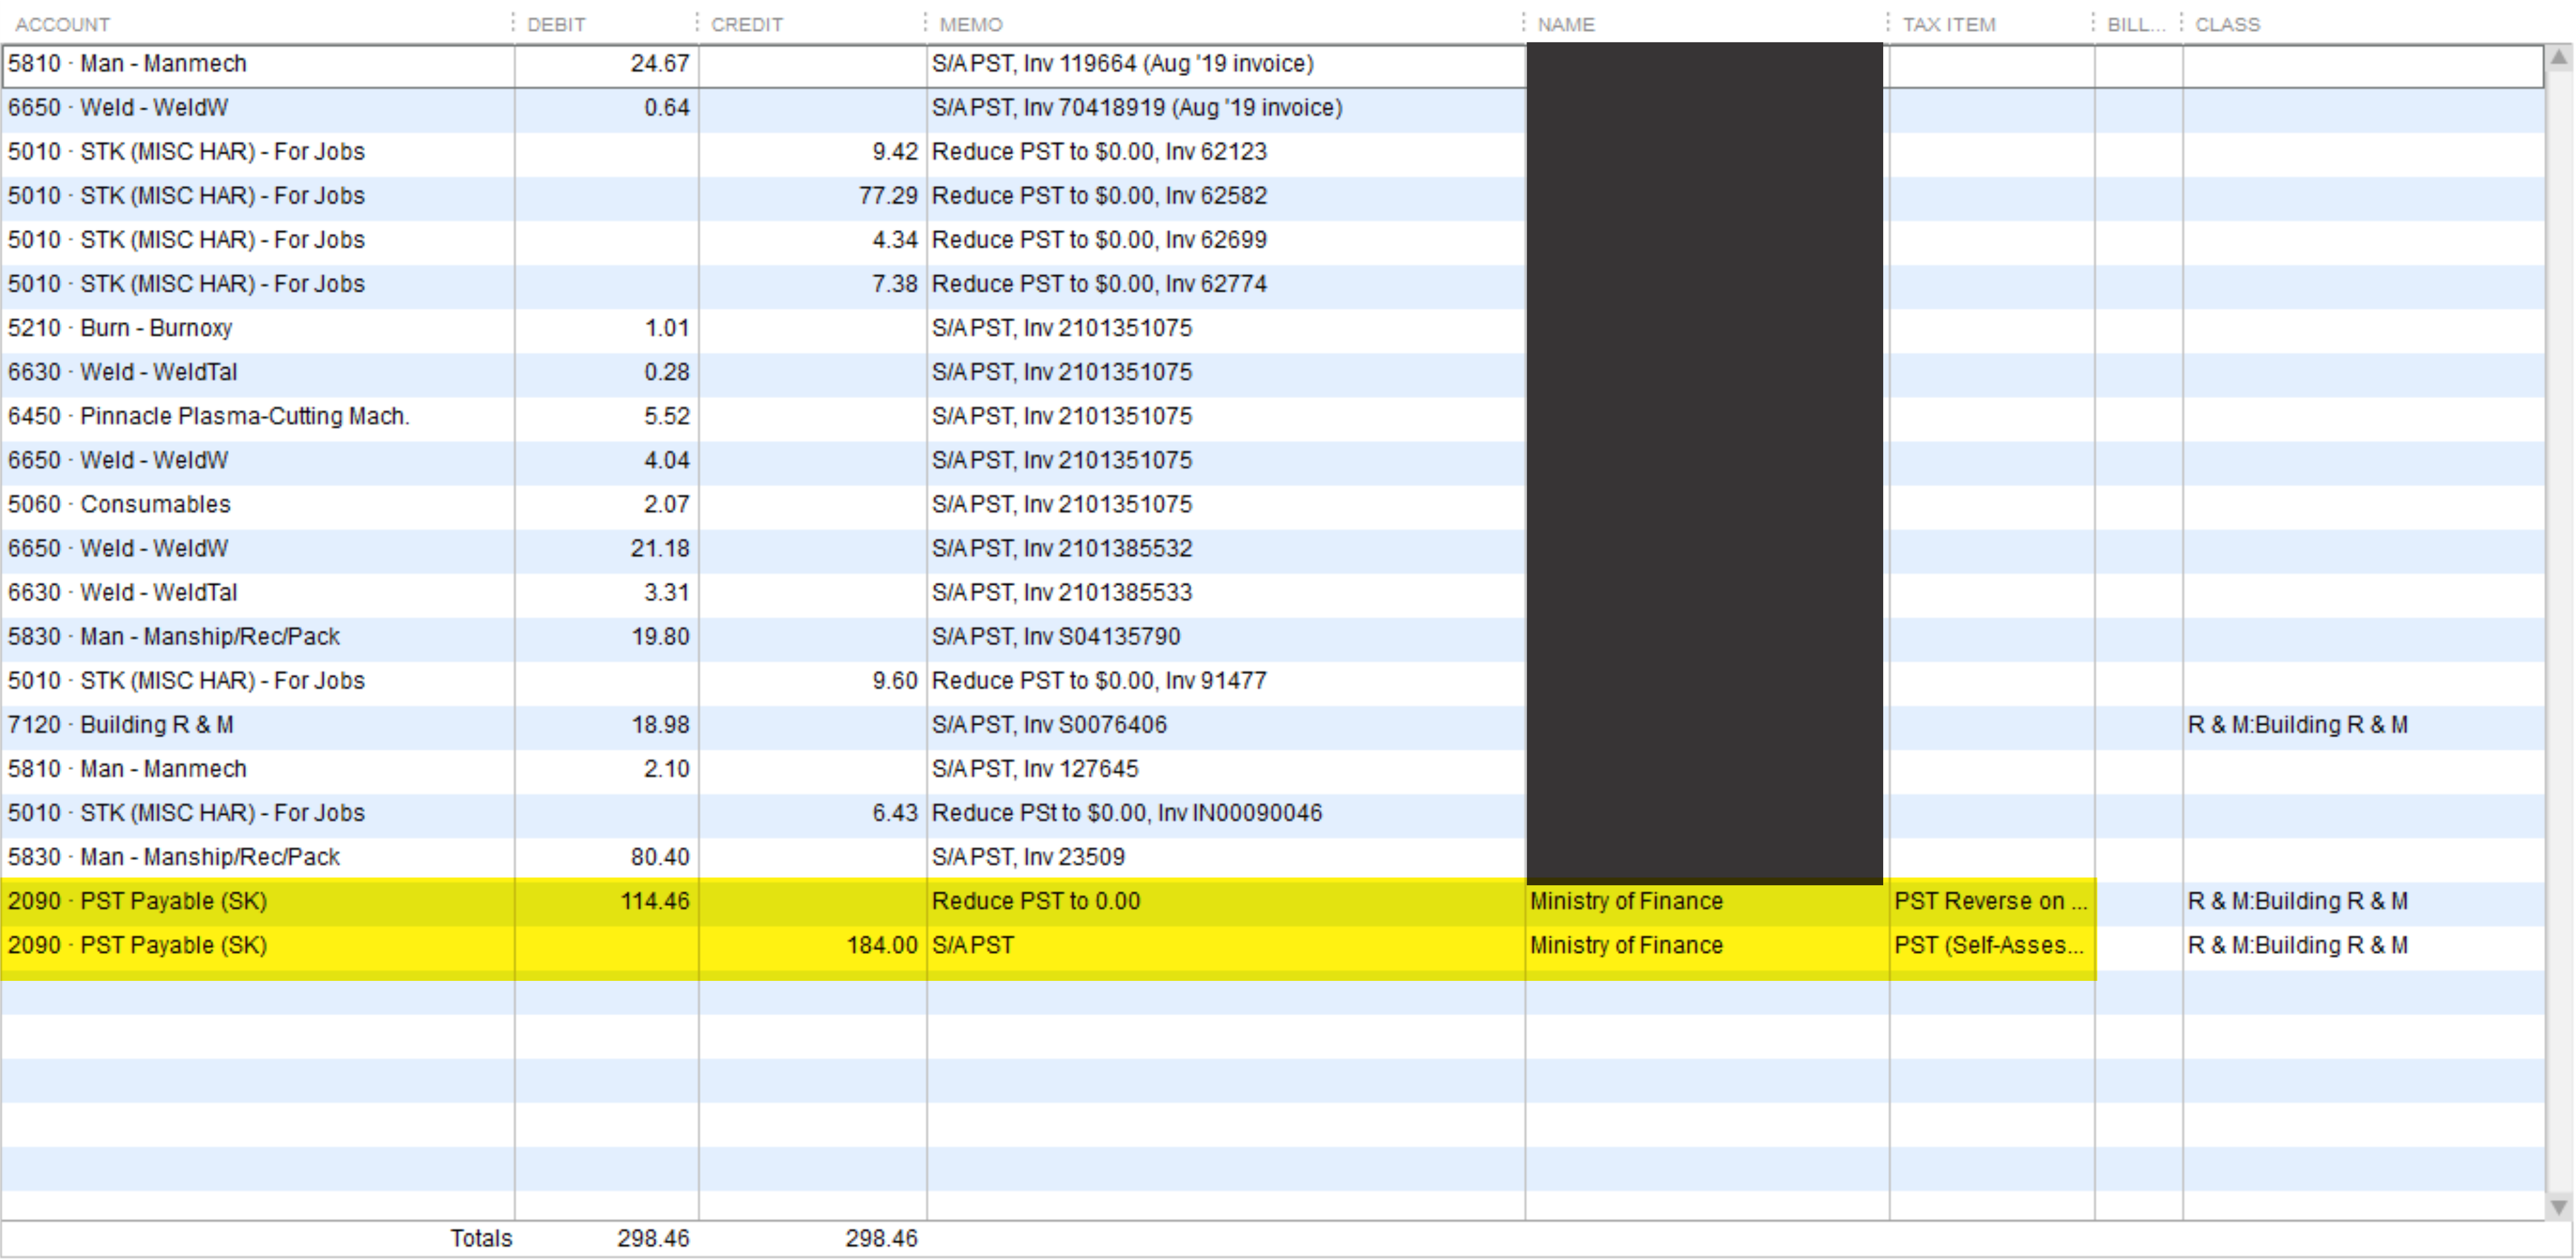Click the DEBIT column header

pos(556,24)
